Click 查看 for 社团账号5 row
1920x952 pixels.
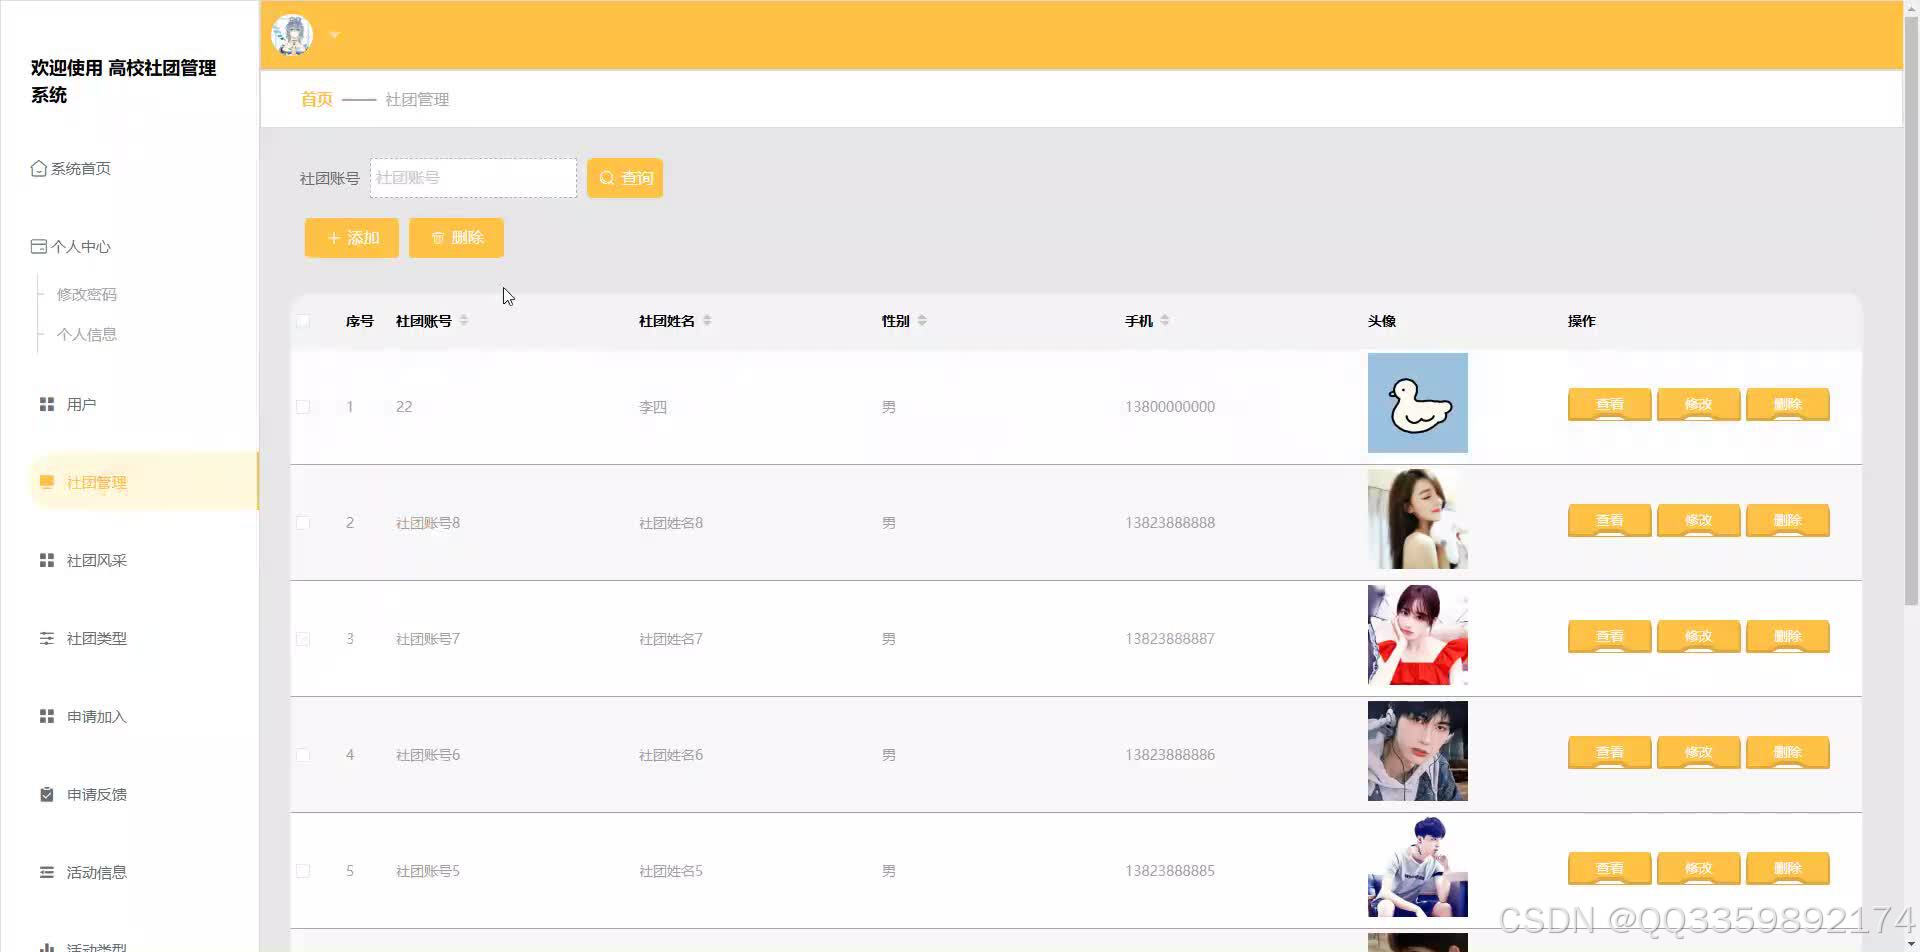click(x=1610, y=868)
